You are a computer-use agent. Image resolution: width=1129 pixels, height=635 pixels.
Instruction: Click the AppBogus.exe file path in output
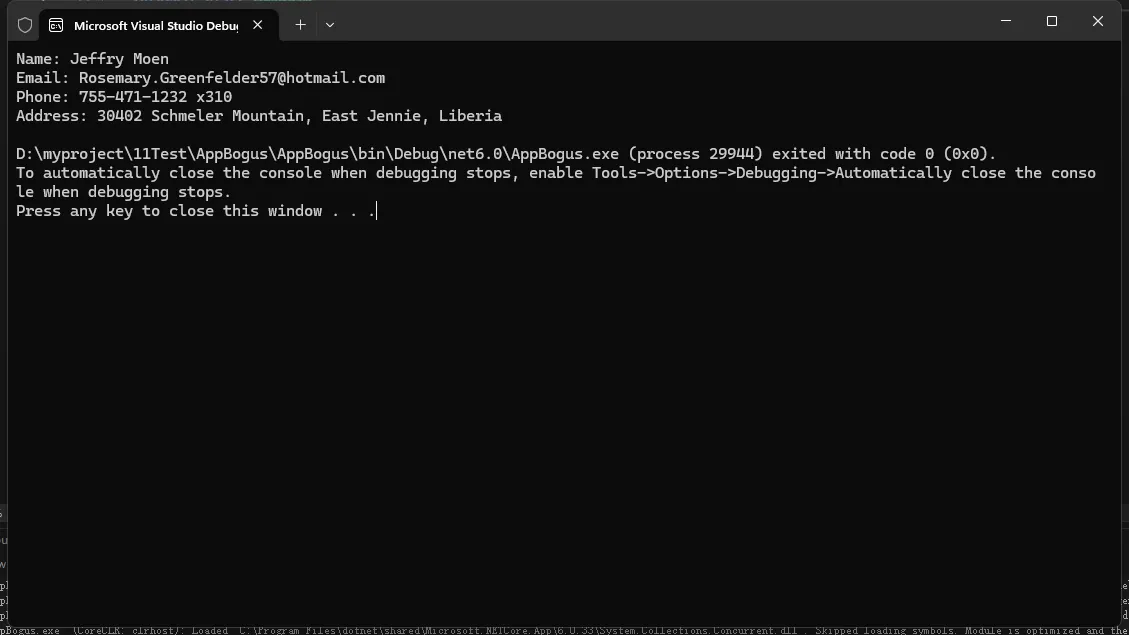pyautogui.click(x=318, y=154)
